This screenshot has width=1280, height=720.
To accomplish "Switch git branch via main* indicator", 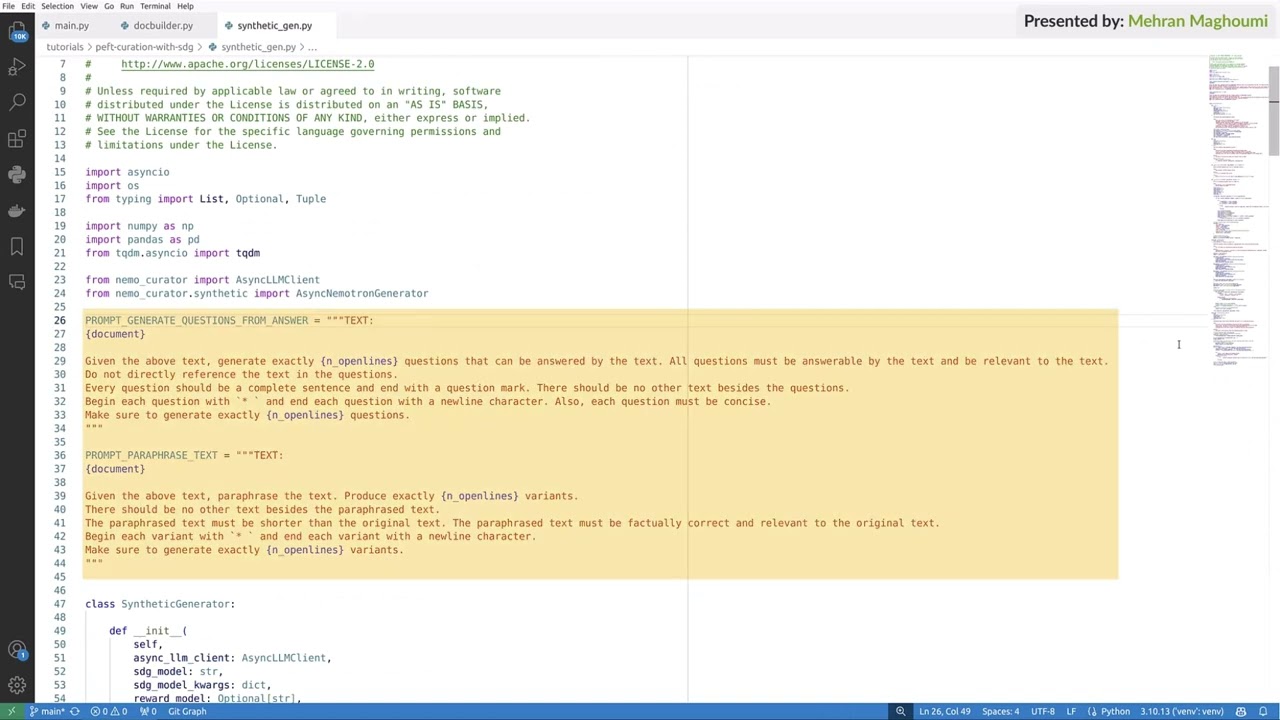I will point(48,711).
